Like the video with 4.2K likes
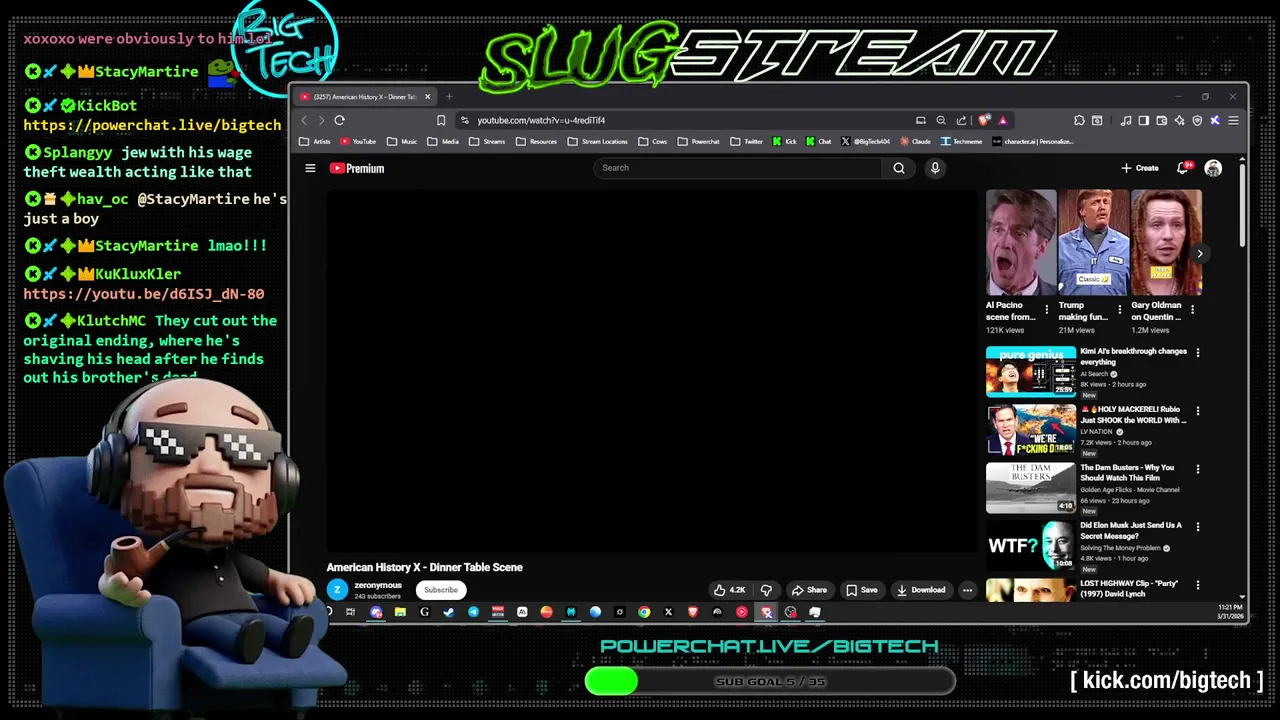 729,590
